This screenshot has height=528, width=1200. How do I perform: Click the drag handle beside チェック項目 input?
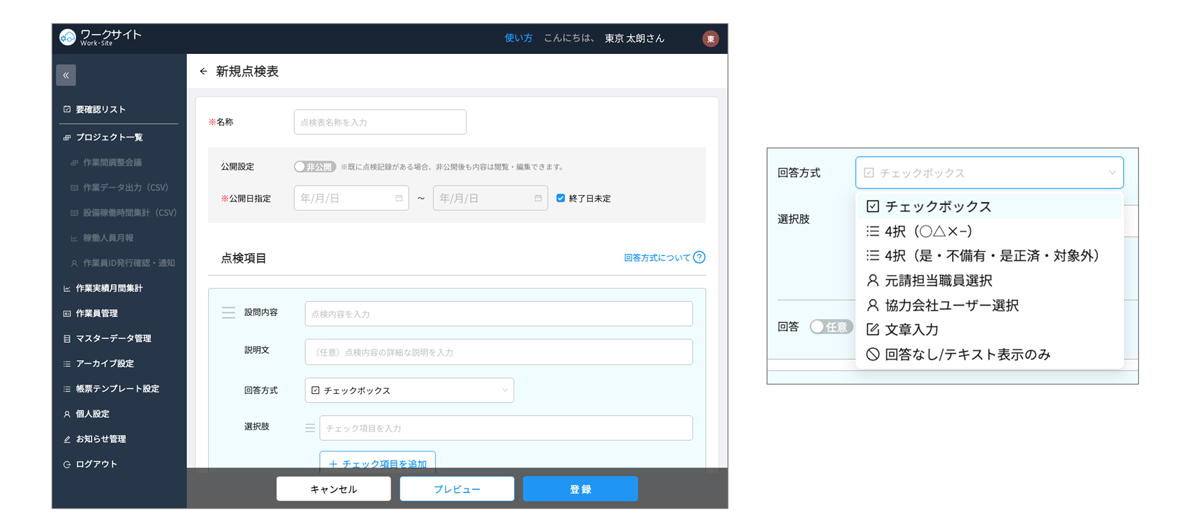[x=310, y=428]
